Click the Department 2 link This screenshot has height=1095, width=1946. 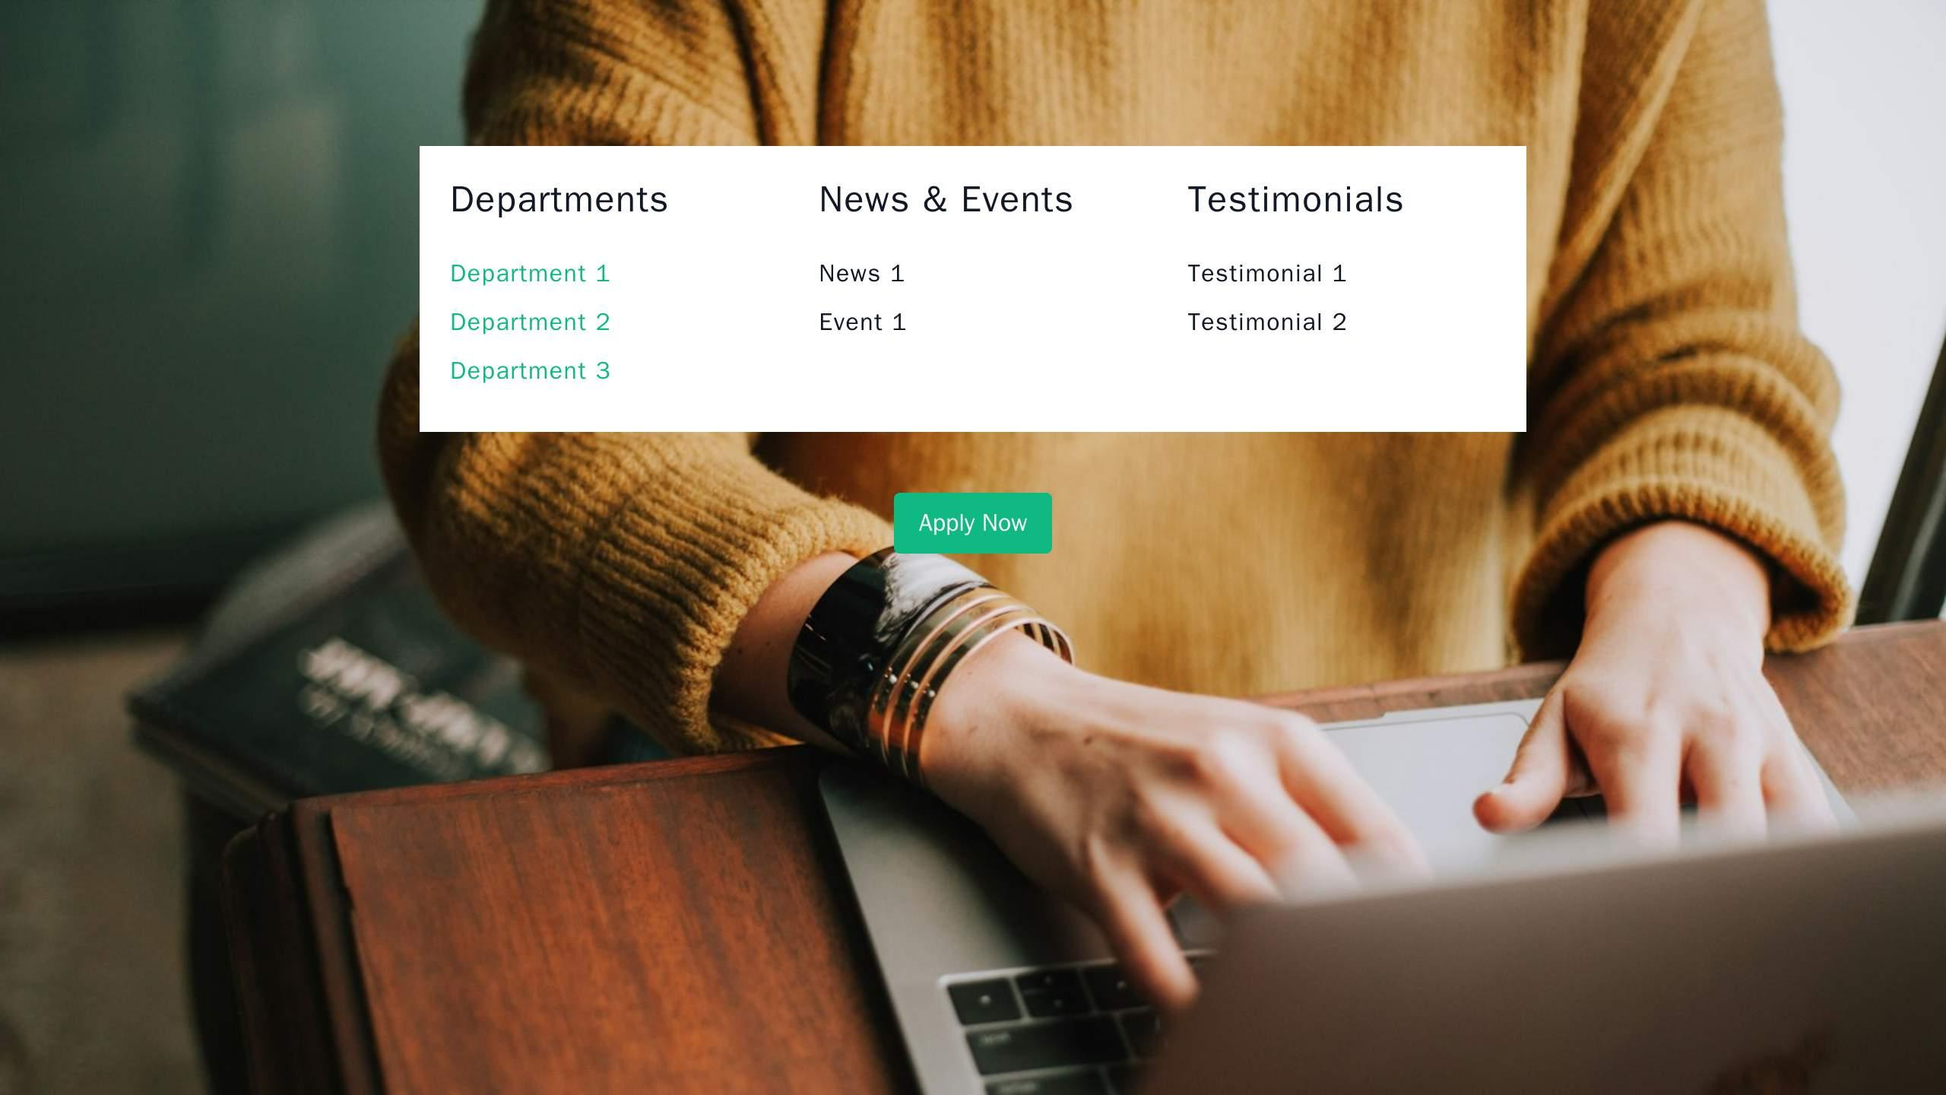point(531,322)
